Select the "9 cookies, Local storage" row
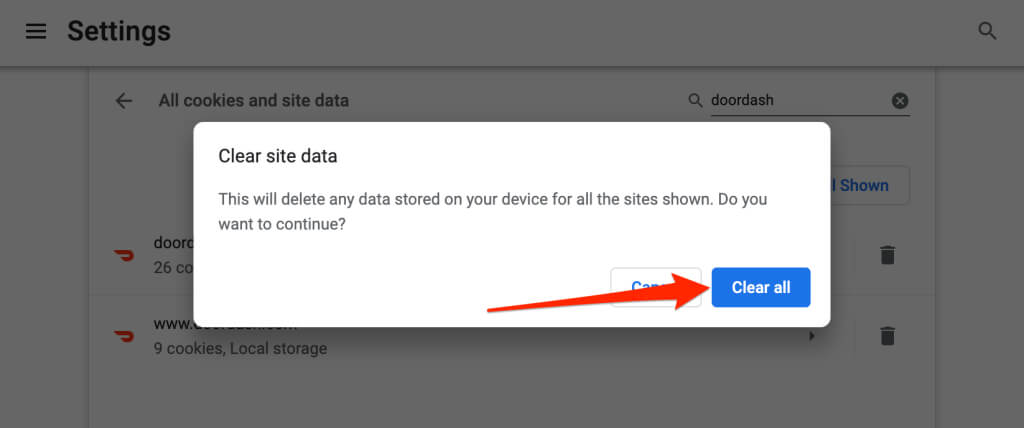The image size is (1024, 428). (x=240, y=349)
